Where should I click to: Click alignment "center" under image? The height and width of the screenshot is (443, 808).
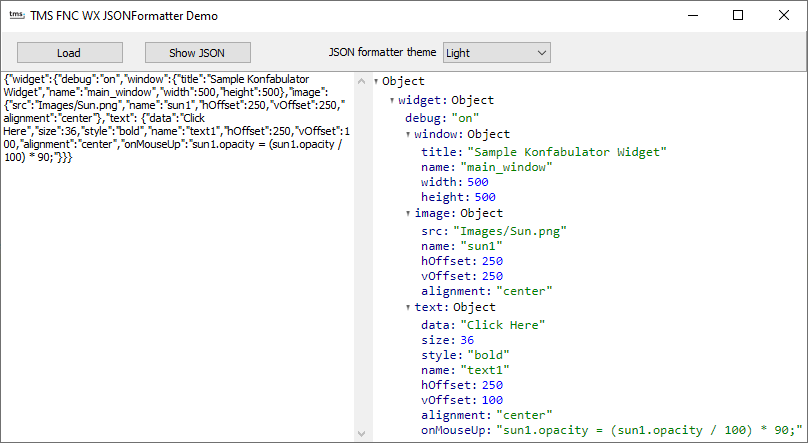click(524, 291)
